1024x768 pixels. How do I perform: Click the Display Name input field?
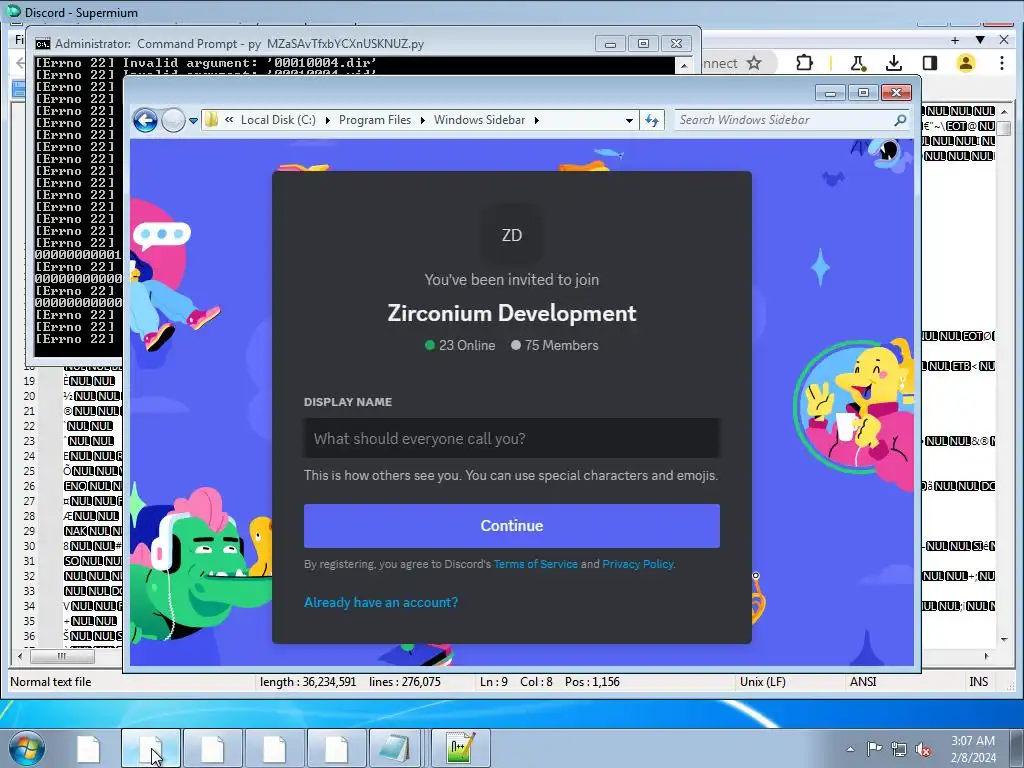(x=511, y=438)
